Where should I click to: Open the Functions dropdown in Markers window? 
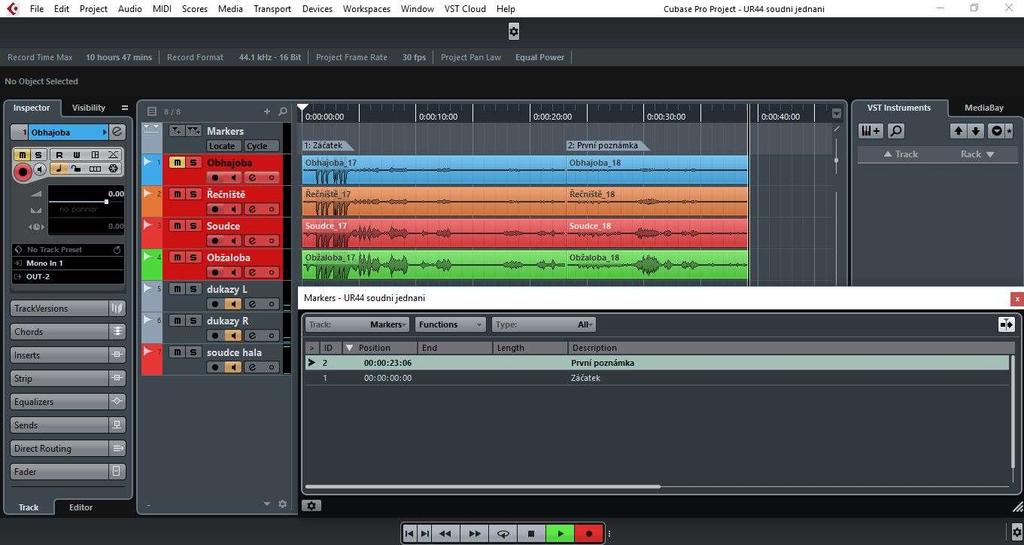(x=450, y=324)
